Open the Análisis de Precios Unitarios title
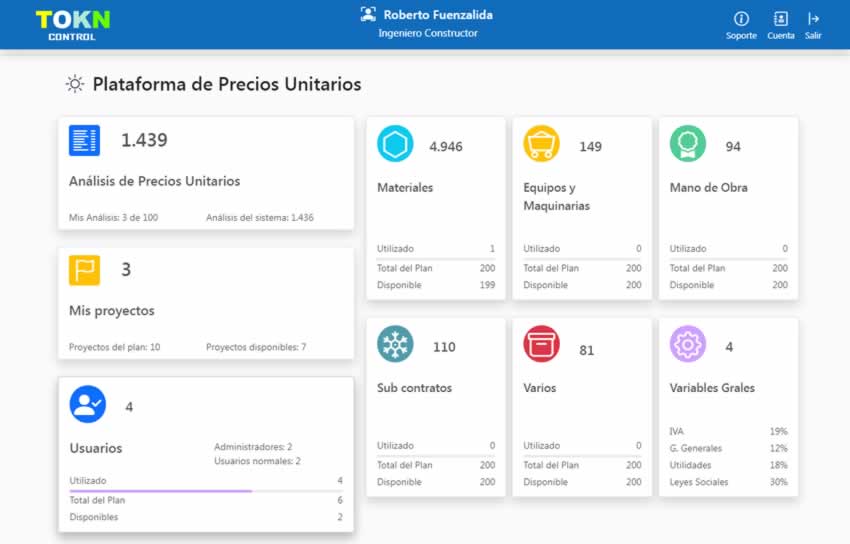 click(x=154, y=182)
